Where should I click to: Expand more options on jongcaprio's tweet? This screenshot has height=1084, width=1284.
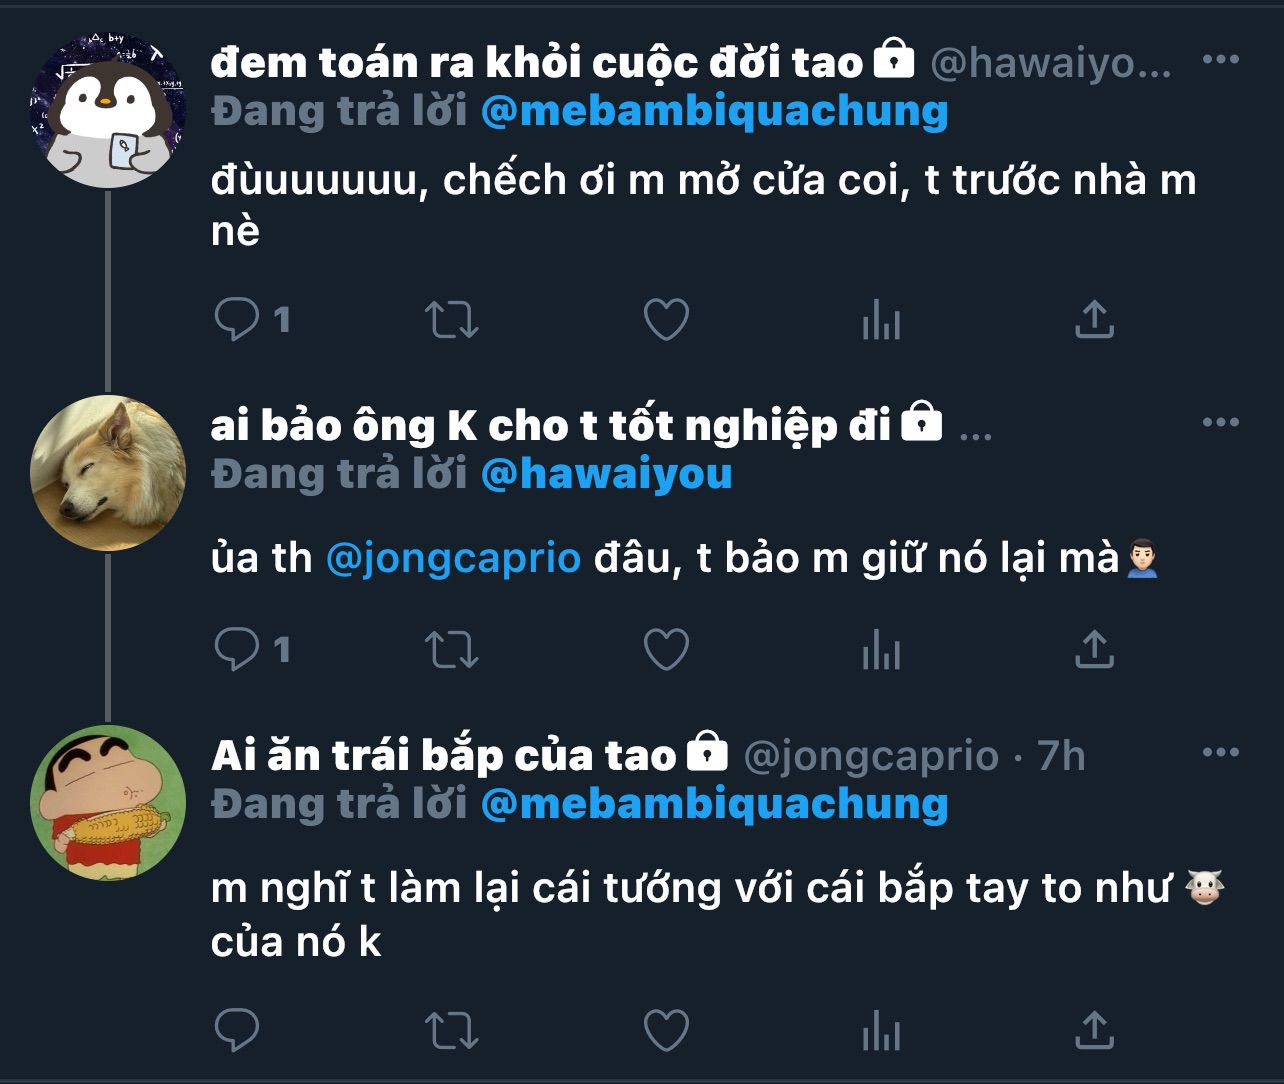tap(1220, 753)
